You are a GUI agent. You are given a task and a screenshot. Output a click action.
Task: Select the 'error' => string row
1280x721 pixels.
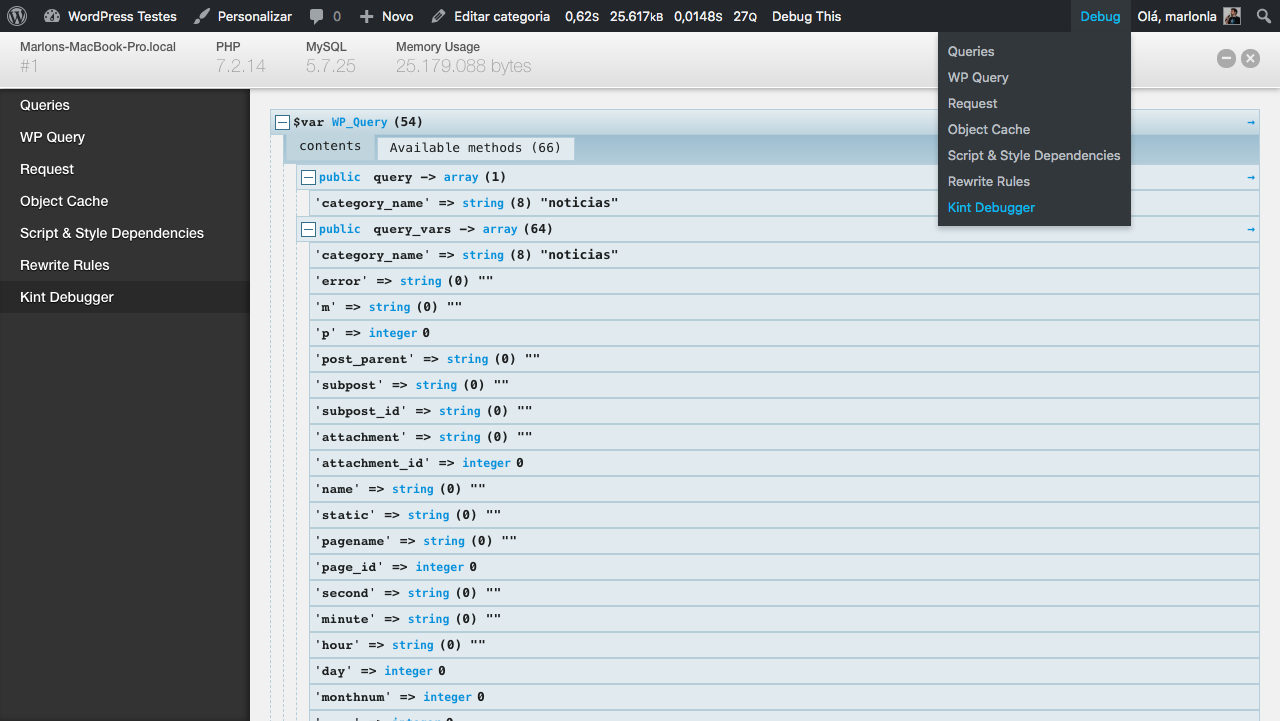(785, 281)
